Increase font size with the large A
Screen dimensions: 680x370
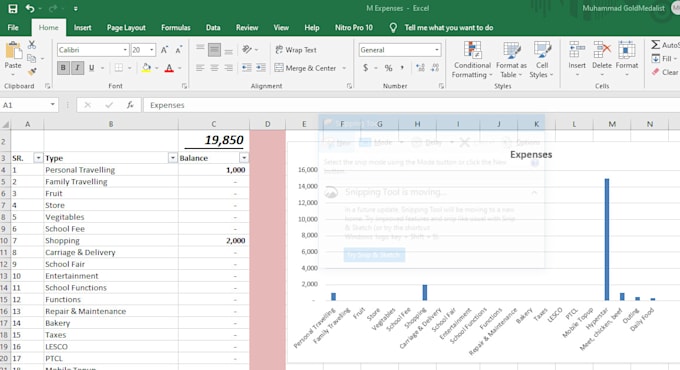click(x=164, y=50)
